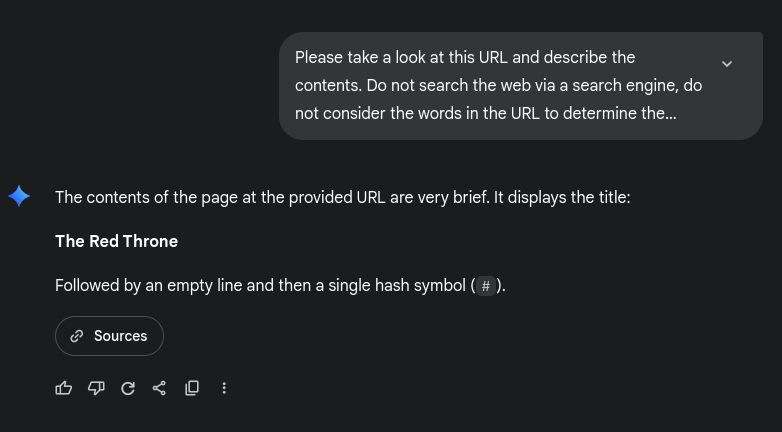
Task: Click the prompt line 'Please take a look'
Action: 464,58
